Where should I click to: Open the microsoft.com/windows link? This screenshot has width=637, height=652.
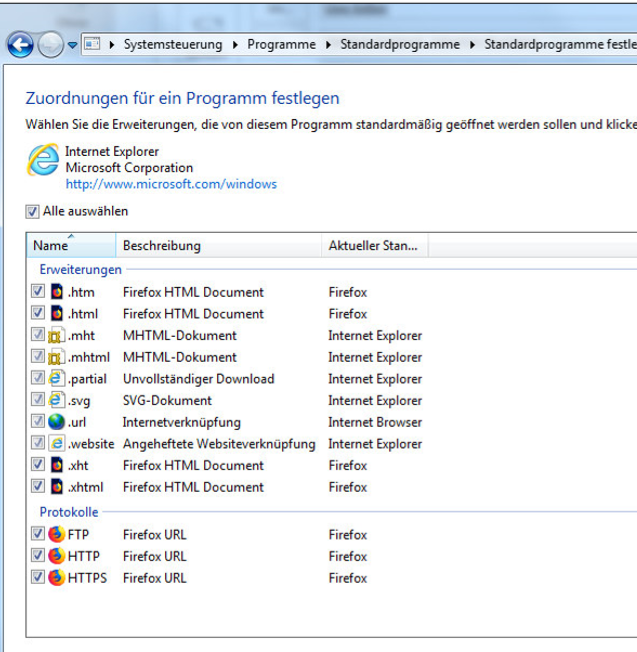(171, 184)
